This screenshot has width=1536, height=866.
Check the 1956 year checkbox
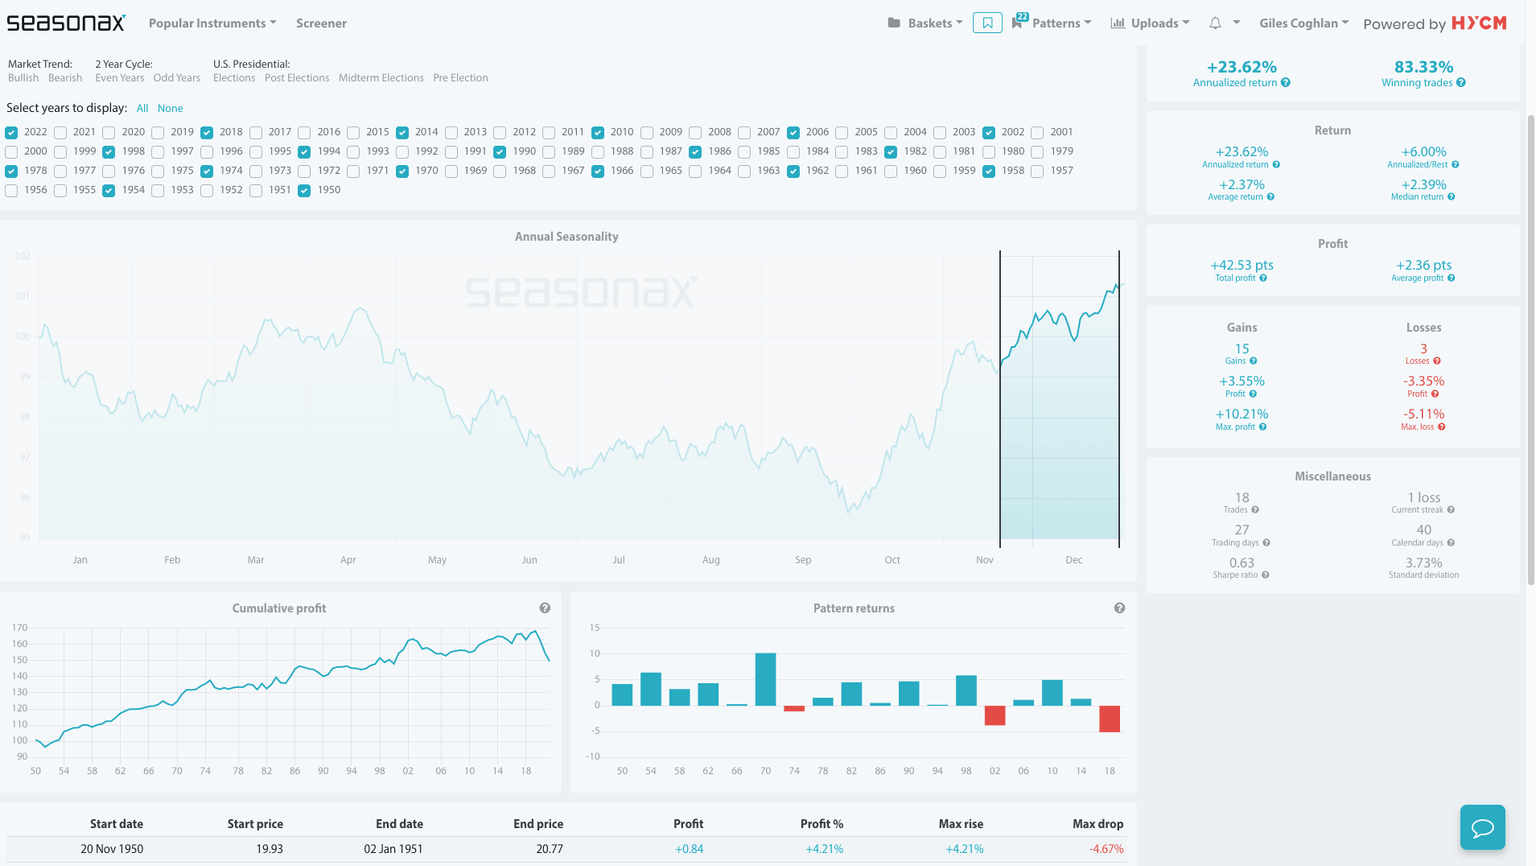pyautogui.click(x=11, y=190)
